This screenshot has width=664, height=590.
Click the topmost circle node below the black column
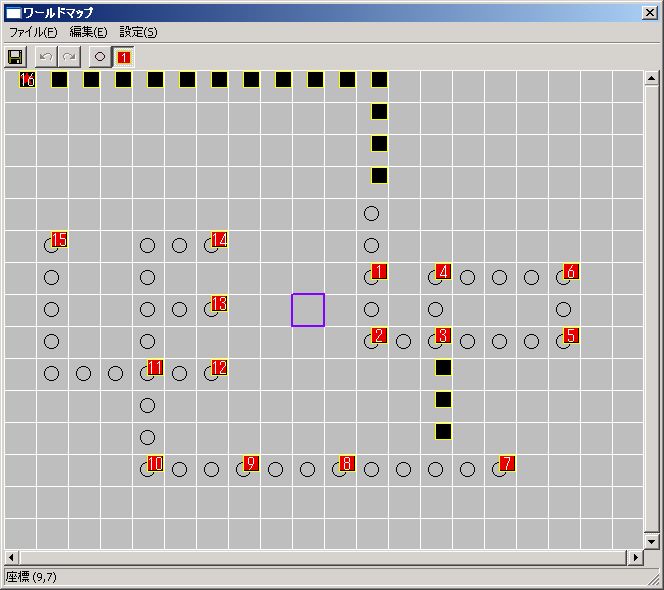[x=371, y=213]
